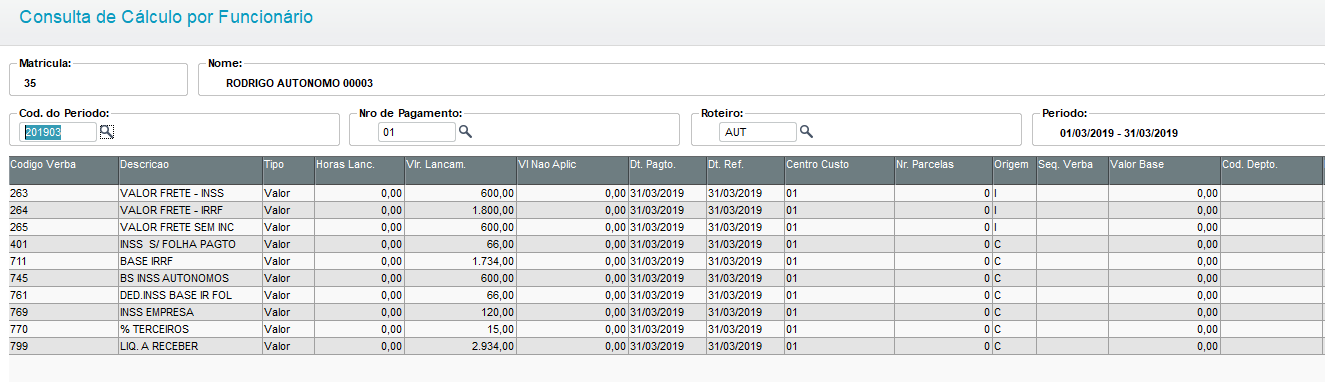Click value 2.934,00 in Vlr. Lancam.
Viewport: 1325px width, 382px height.
[x=494, y=347]
